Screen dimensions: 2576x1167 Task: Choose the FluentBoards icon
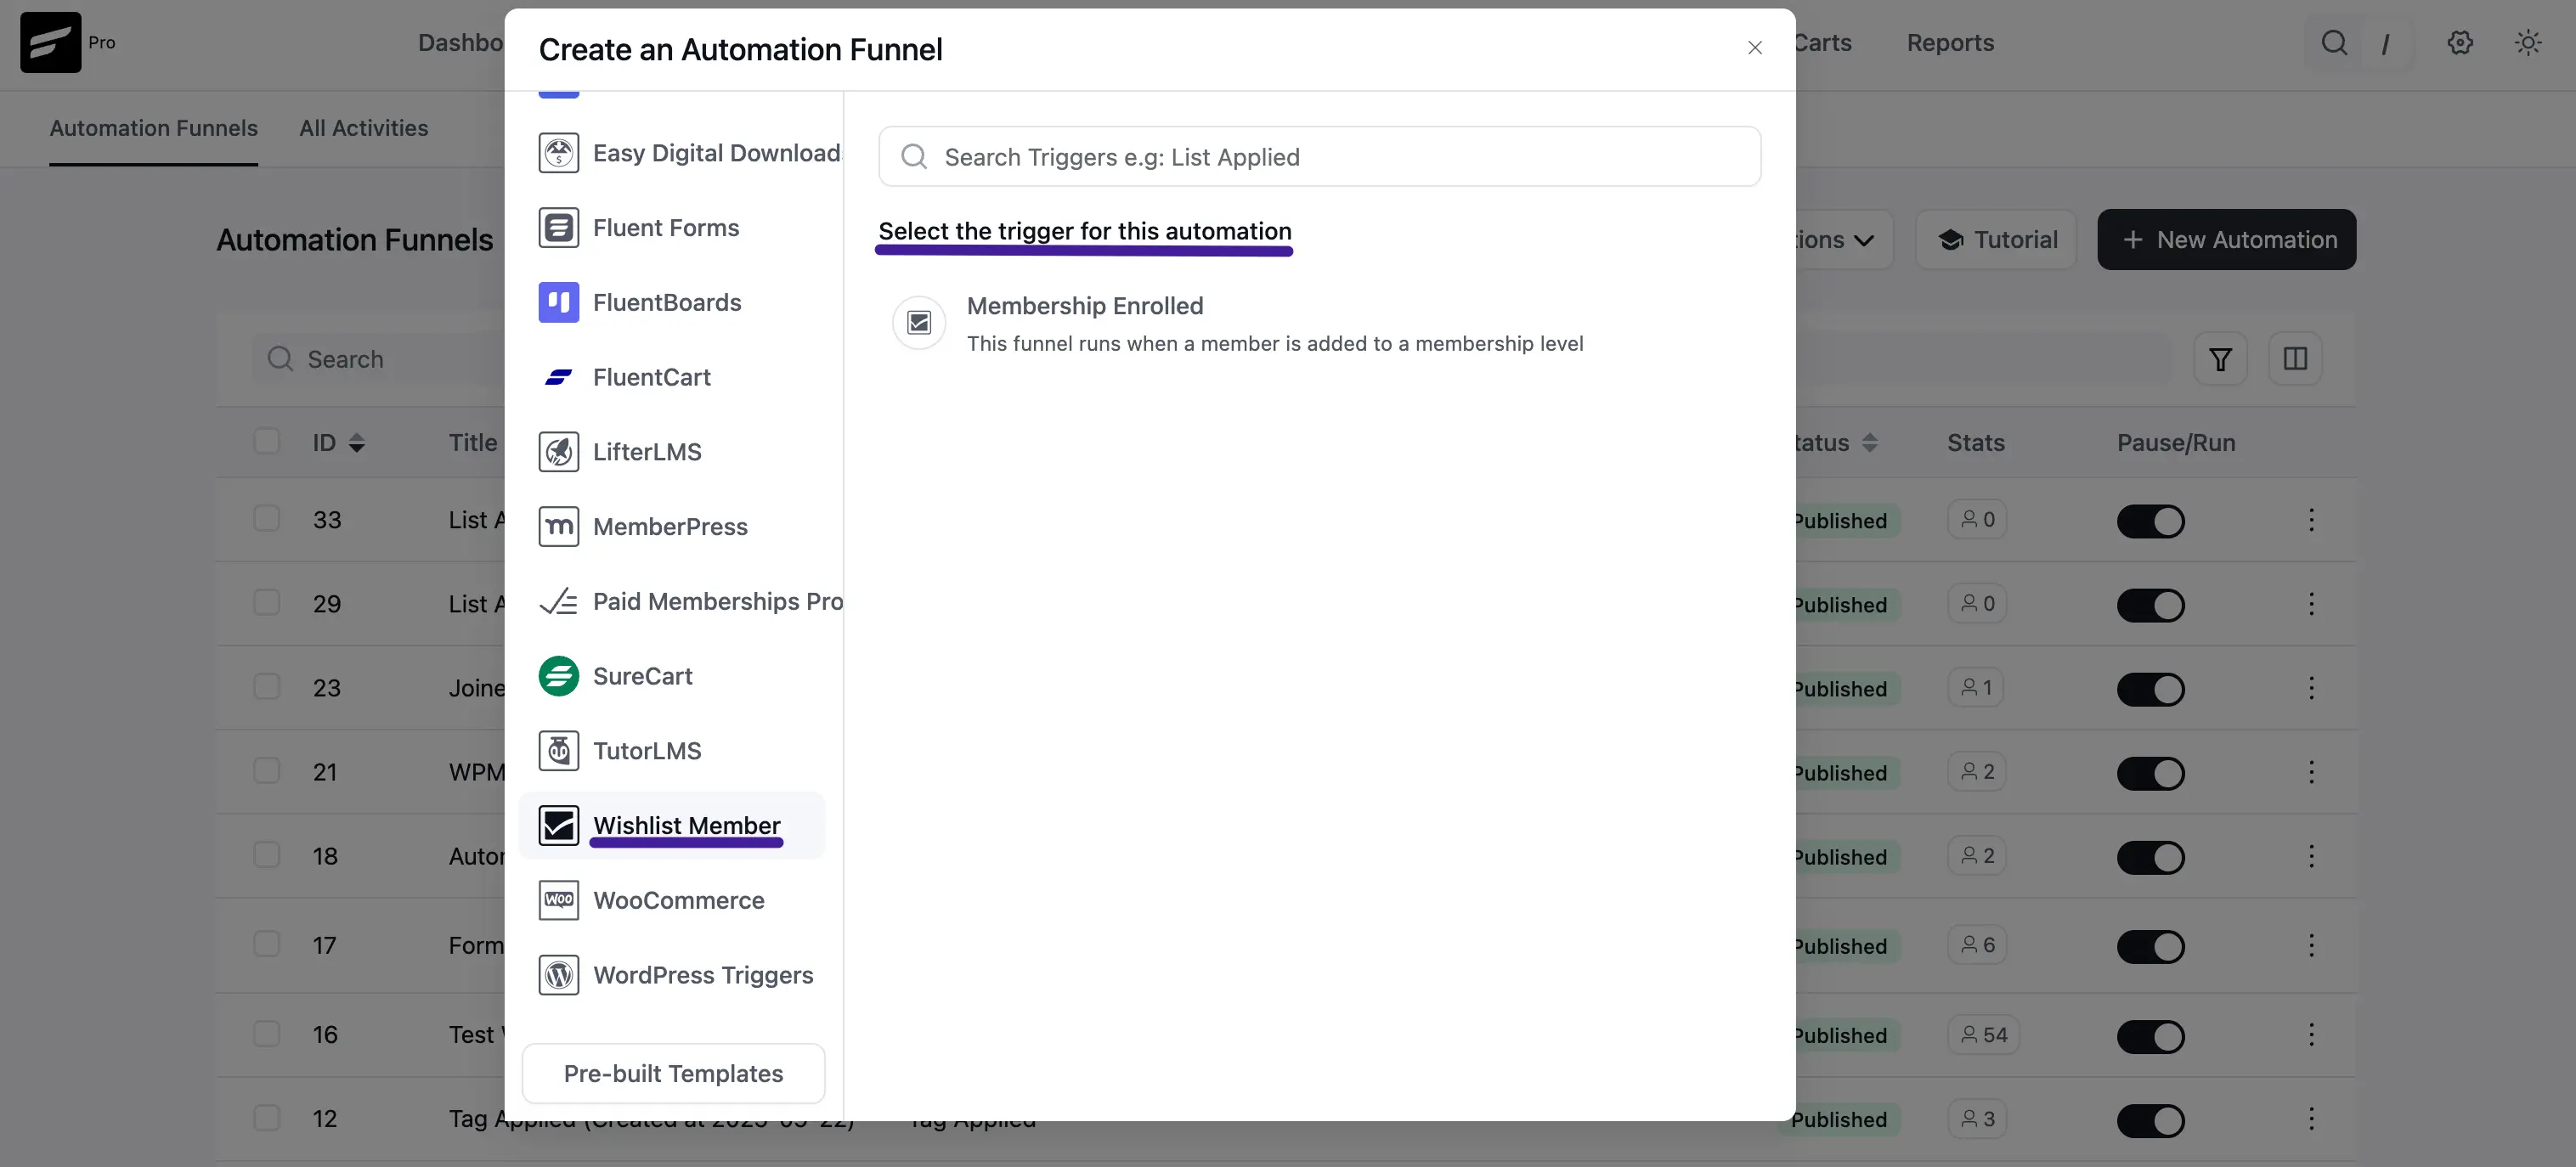click(558, 302)
